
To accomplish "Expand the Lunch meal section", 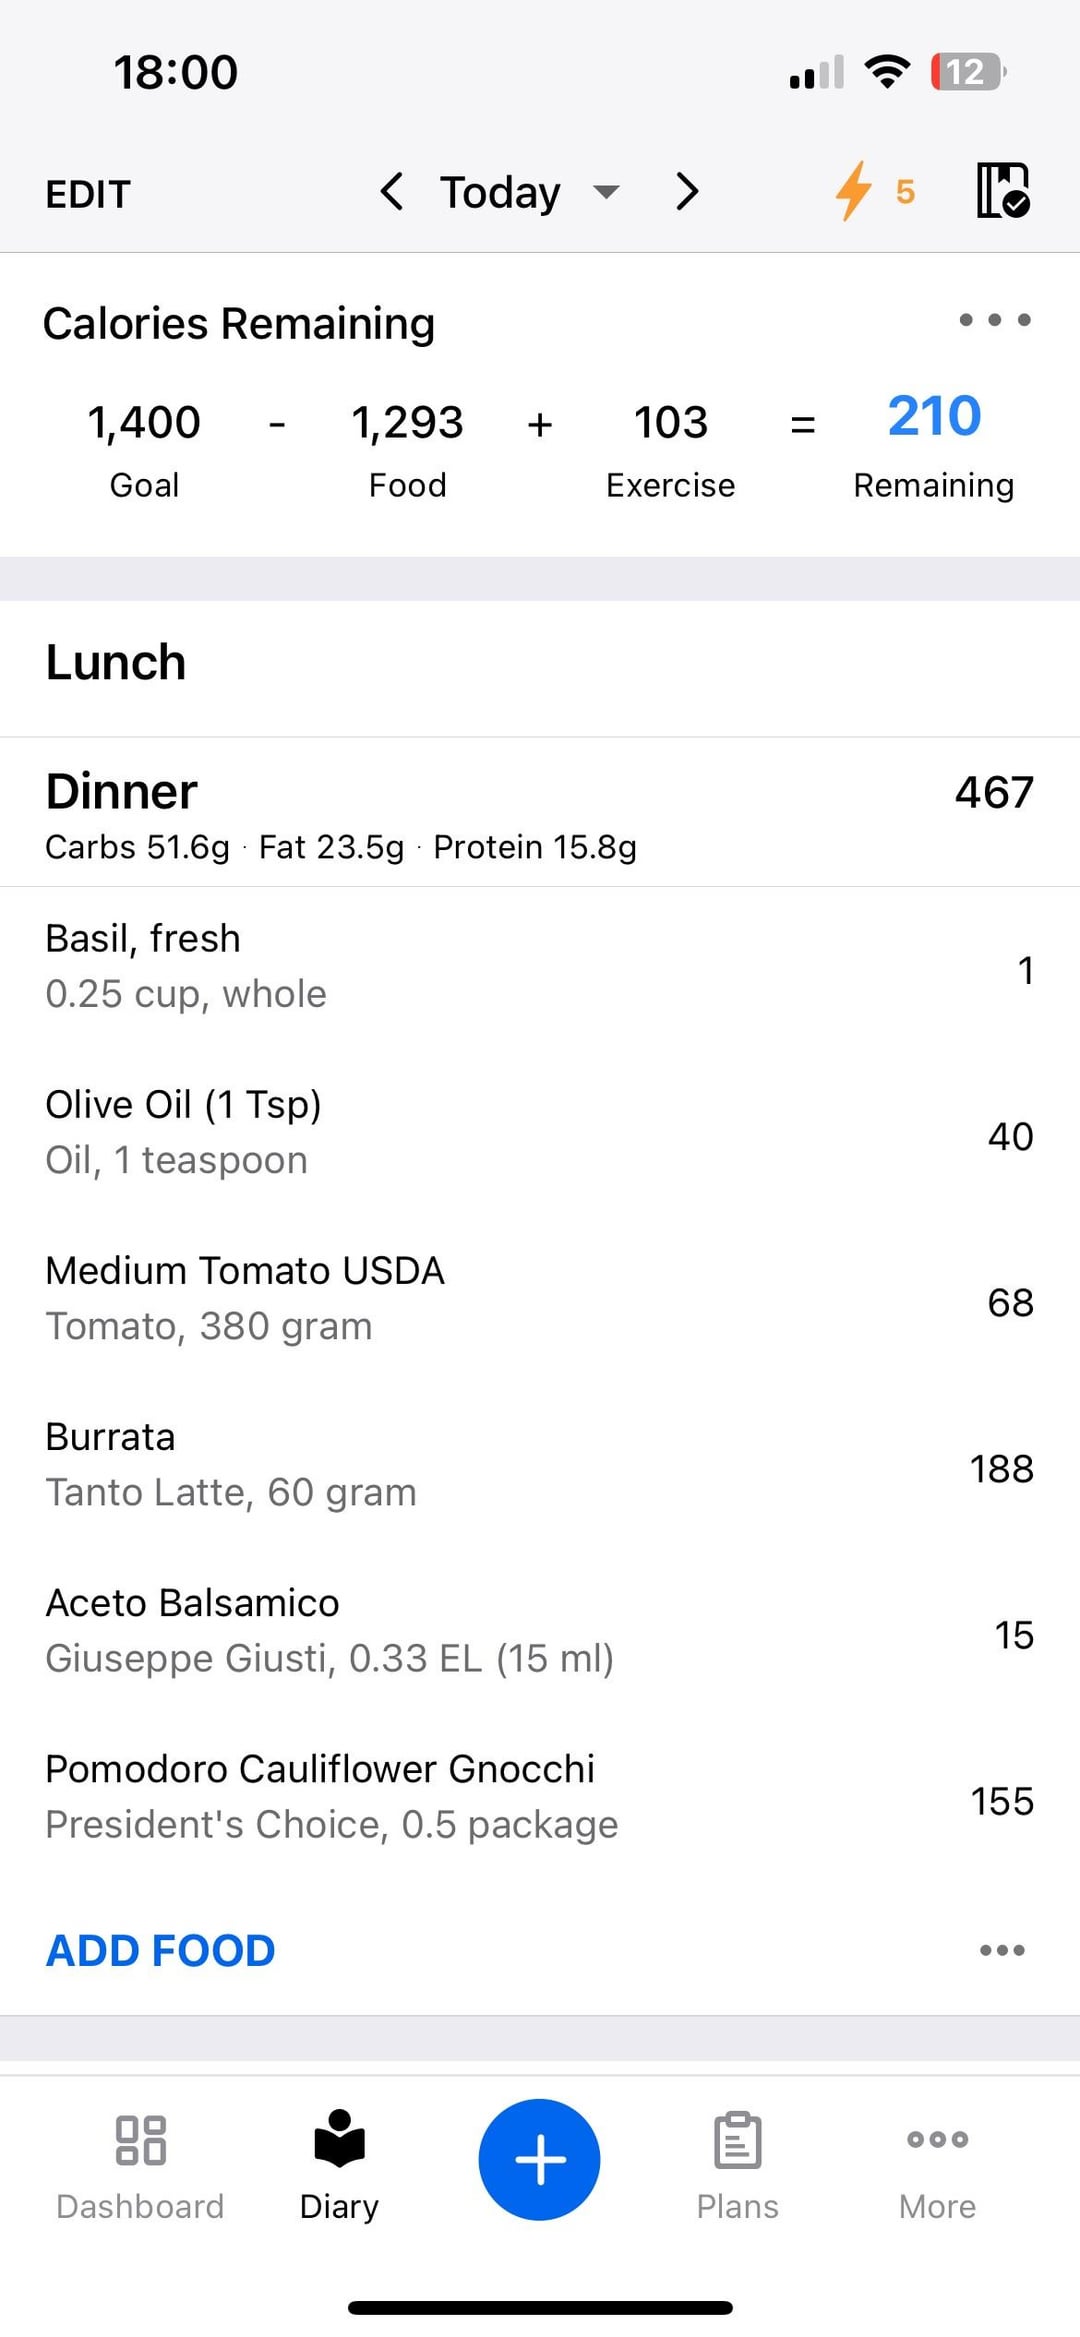I will click(x=540, y=663).
